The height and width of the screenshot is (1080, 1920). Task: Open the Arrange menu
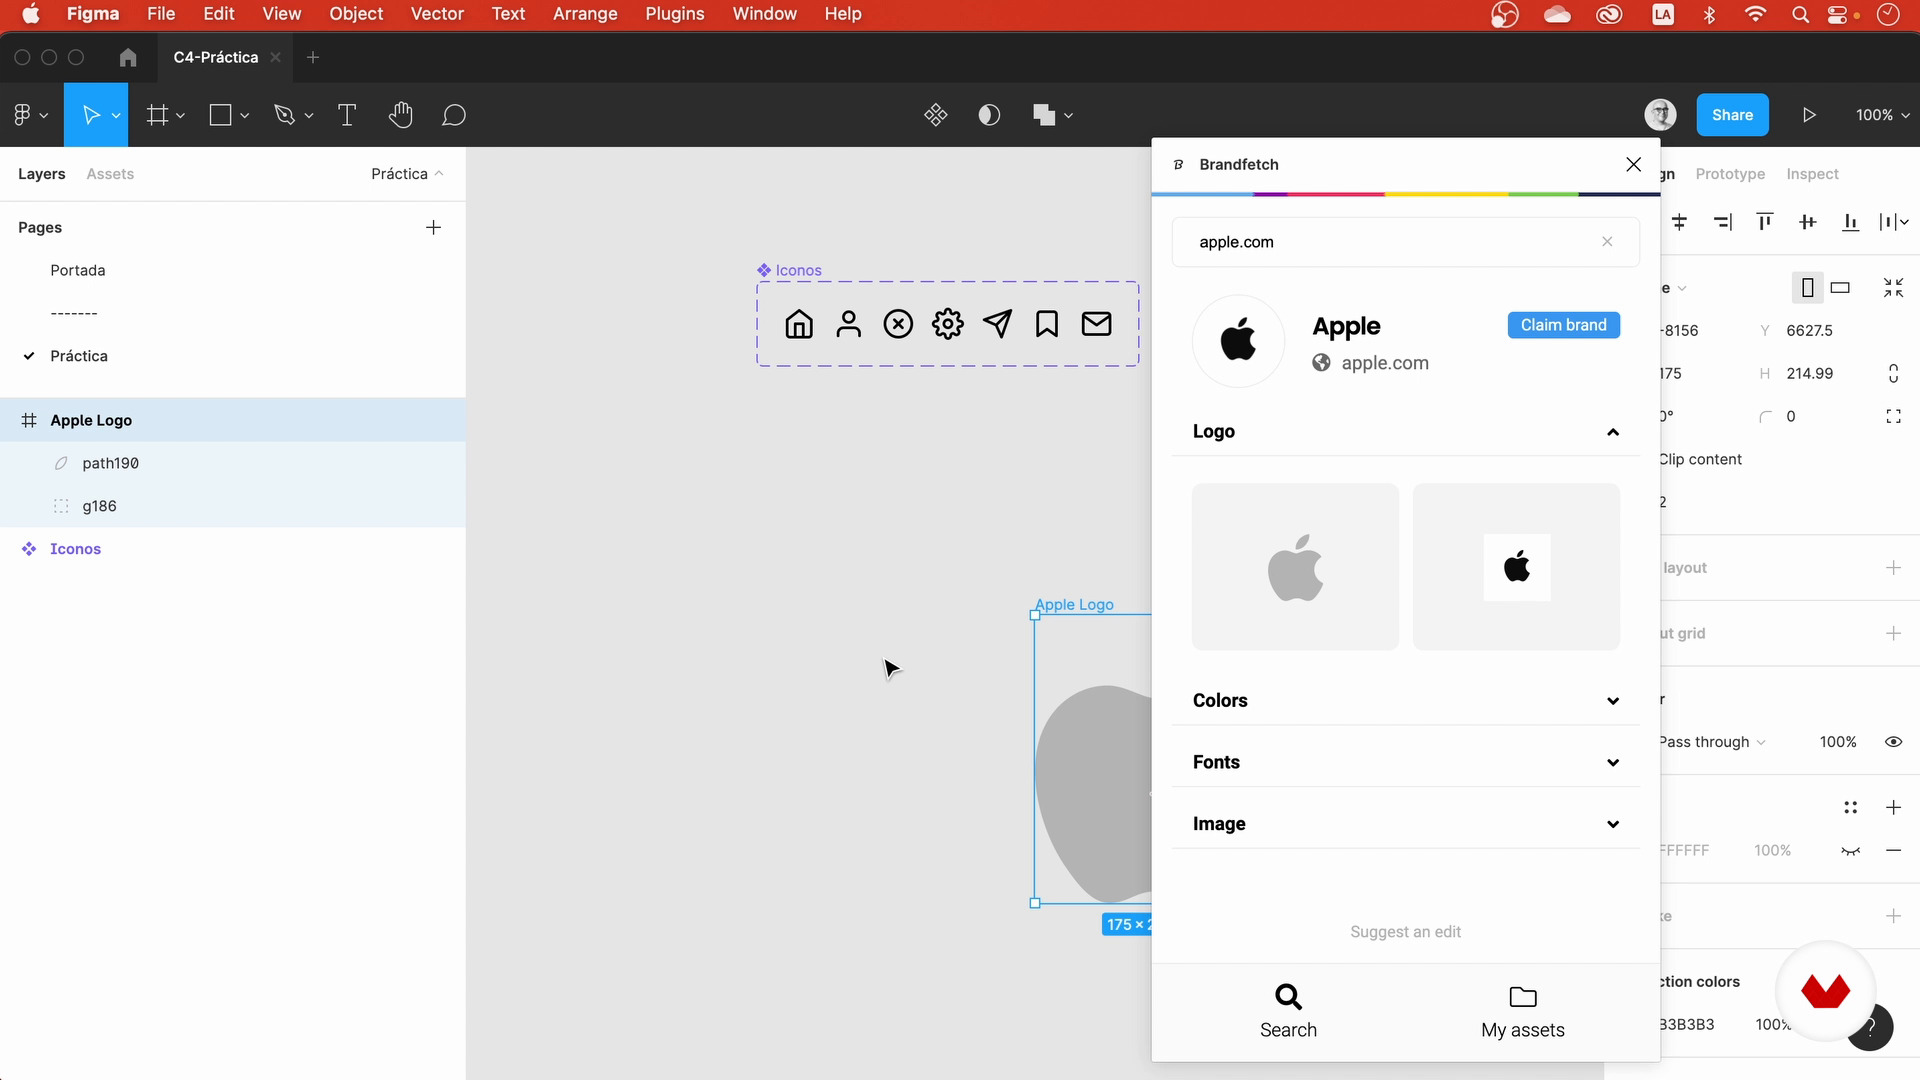(x=585, y=14)
